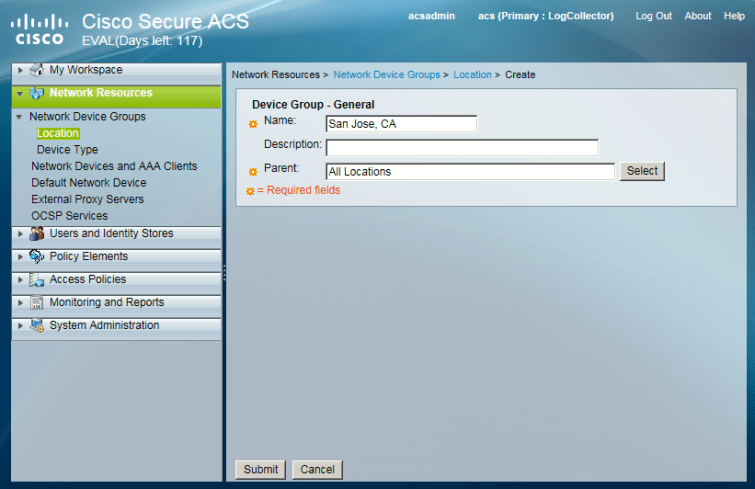Click the Cisco logo in header
The height and width of the screenshot is (489, 755).
pyautogui.click(x=40, y=29)
